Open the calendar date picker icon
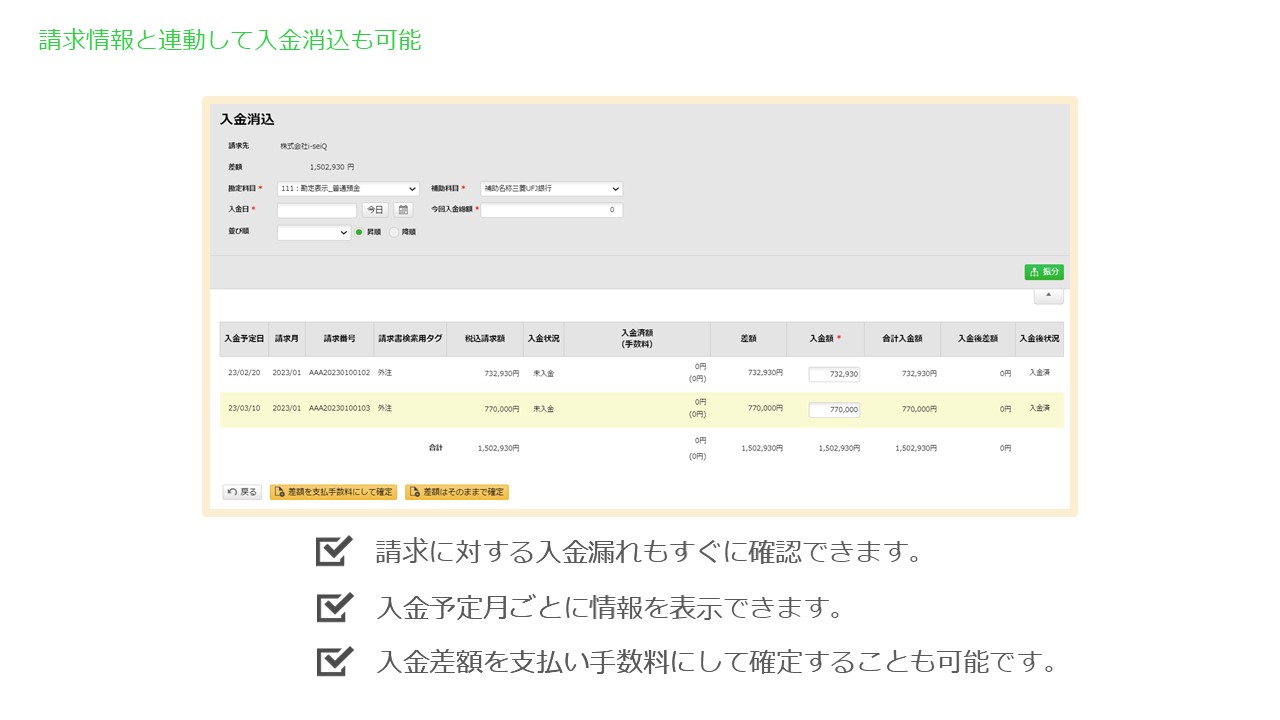Viewport: 1280px width, 720px height. point(402,210)
